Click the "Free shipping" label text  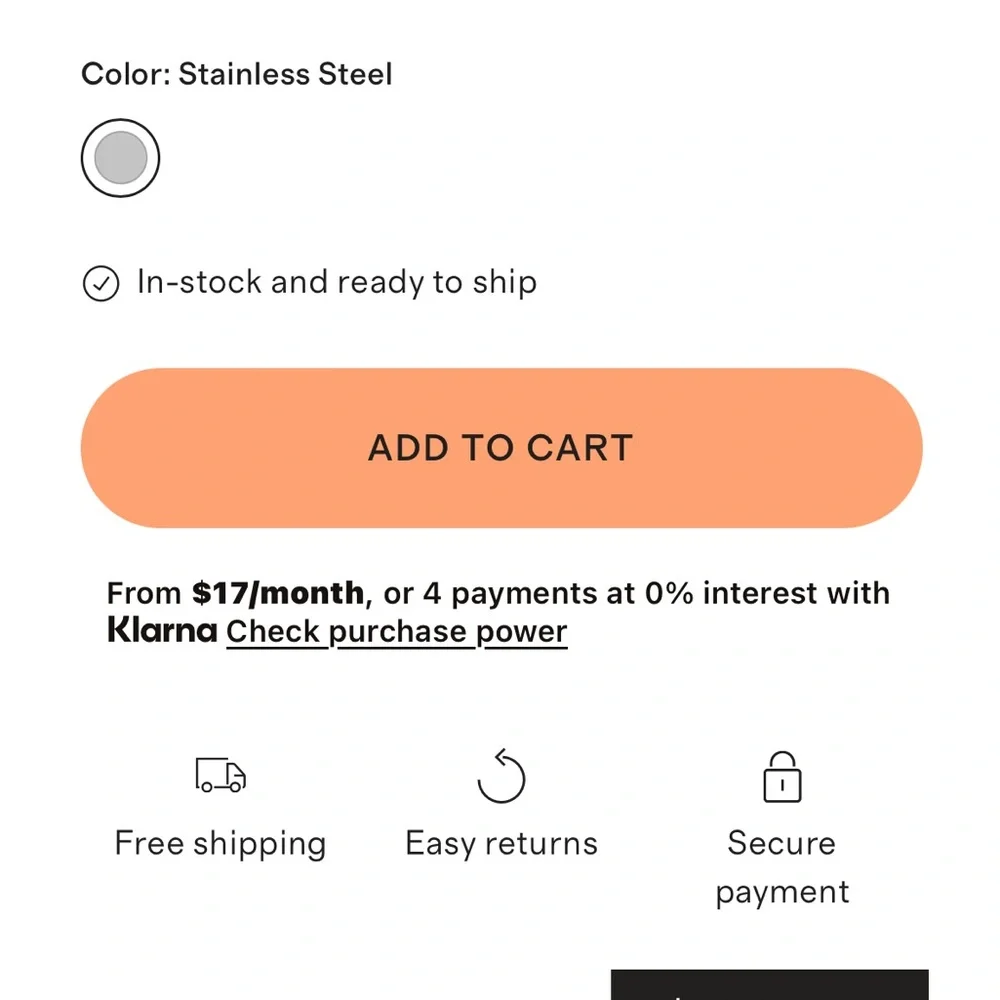click(220, 844)
